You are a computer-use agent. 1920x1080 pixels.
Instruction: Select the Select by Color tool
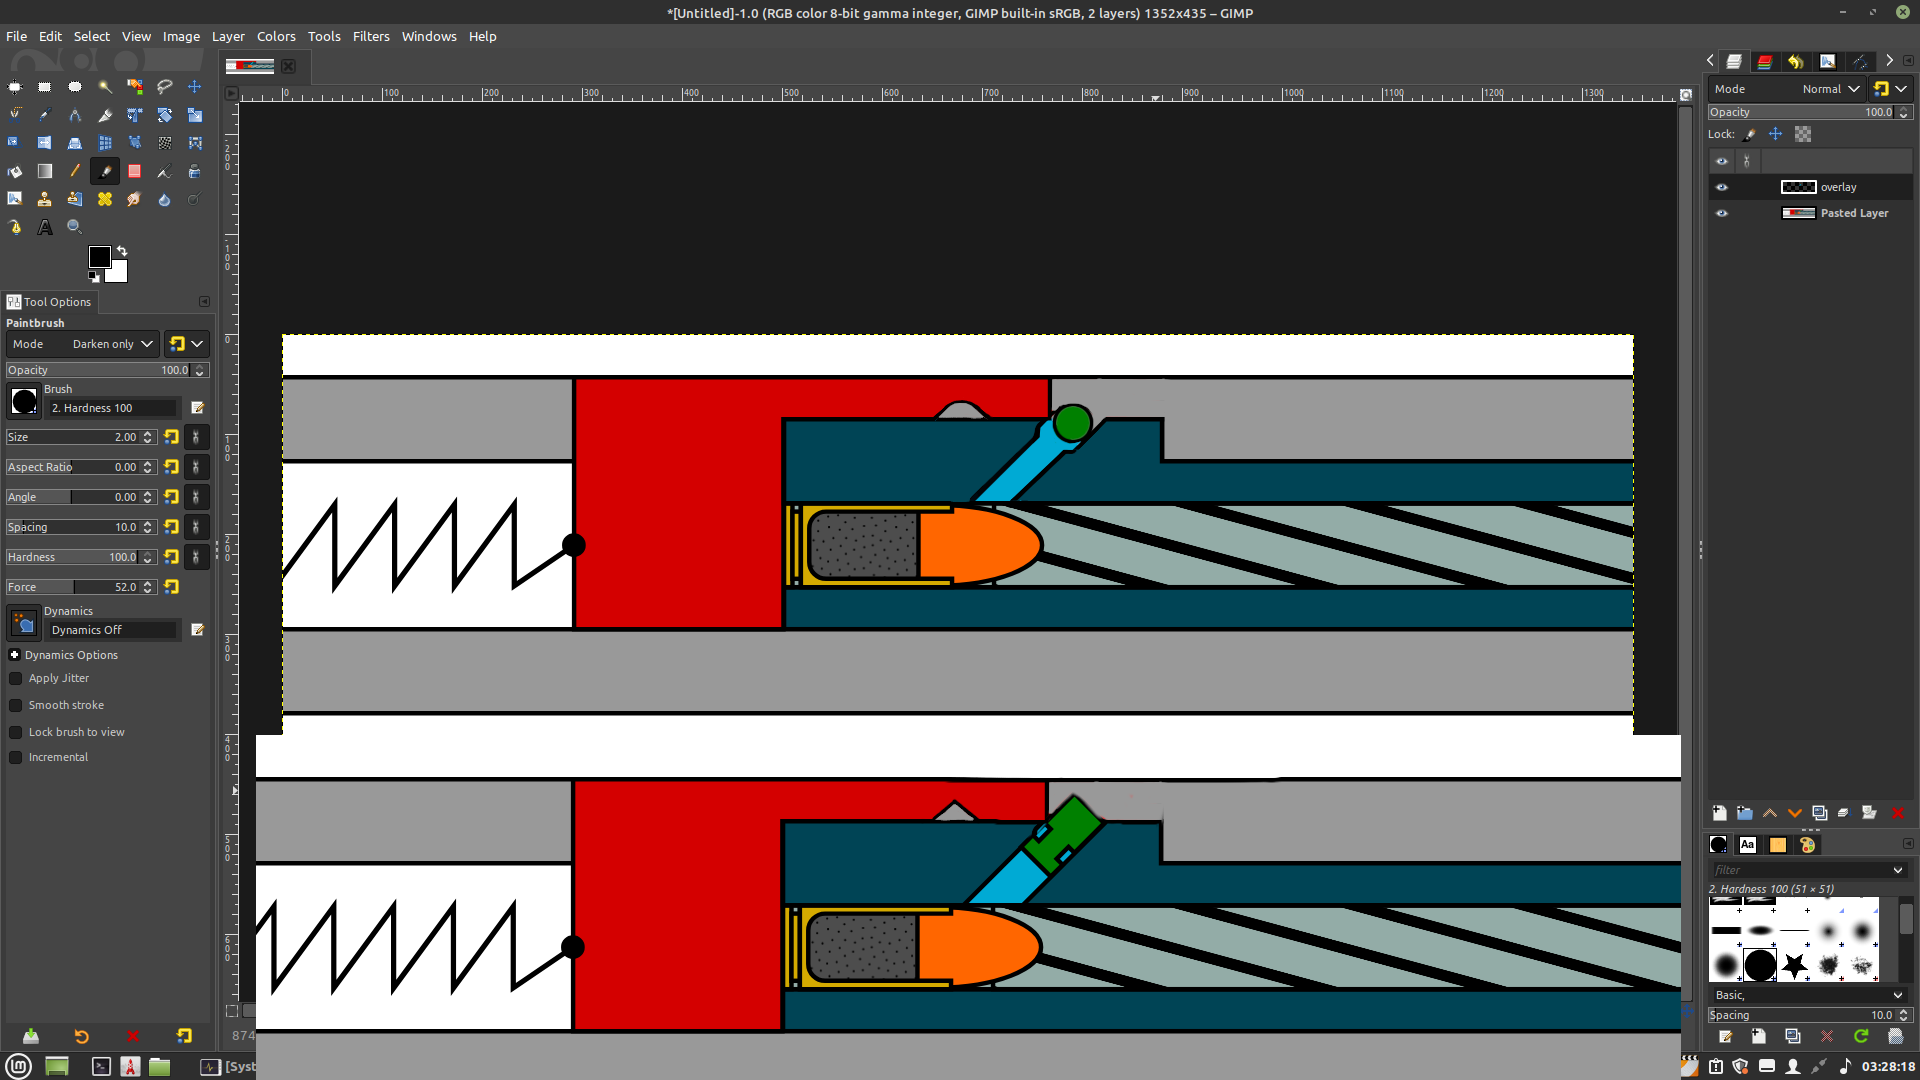point(134,87)
